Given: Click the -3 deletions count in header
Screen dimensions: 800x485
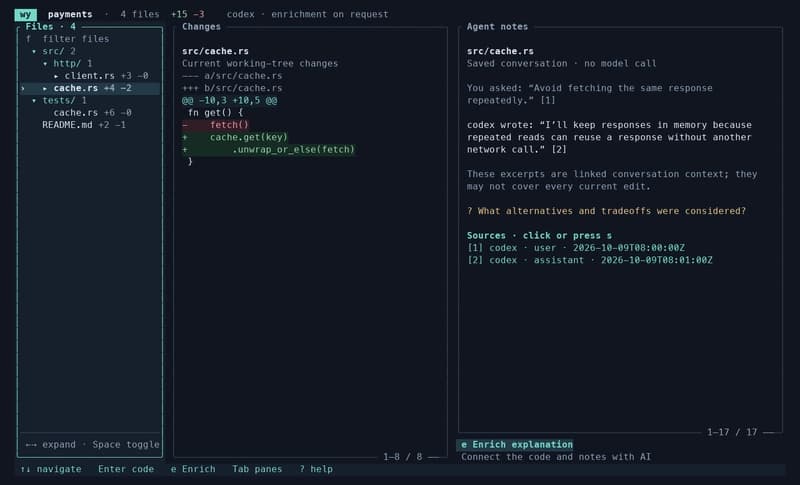Looking at the screenshot, I should pyautogui.click(x=198, y=14).
